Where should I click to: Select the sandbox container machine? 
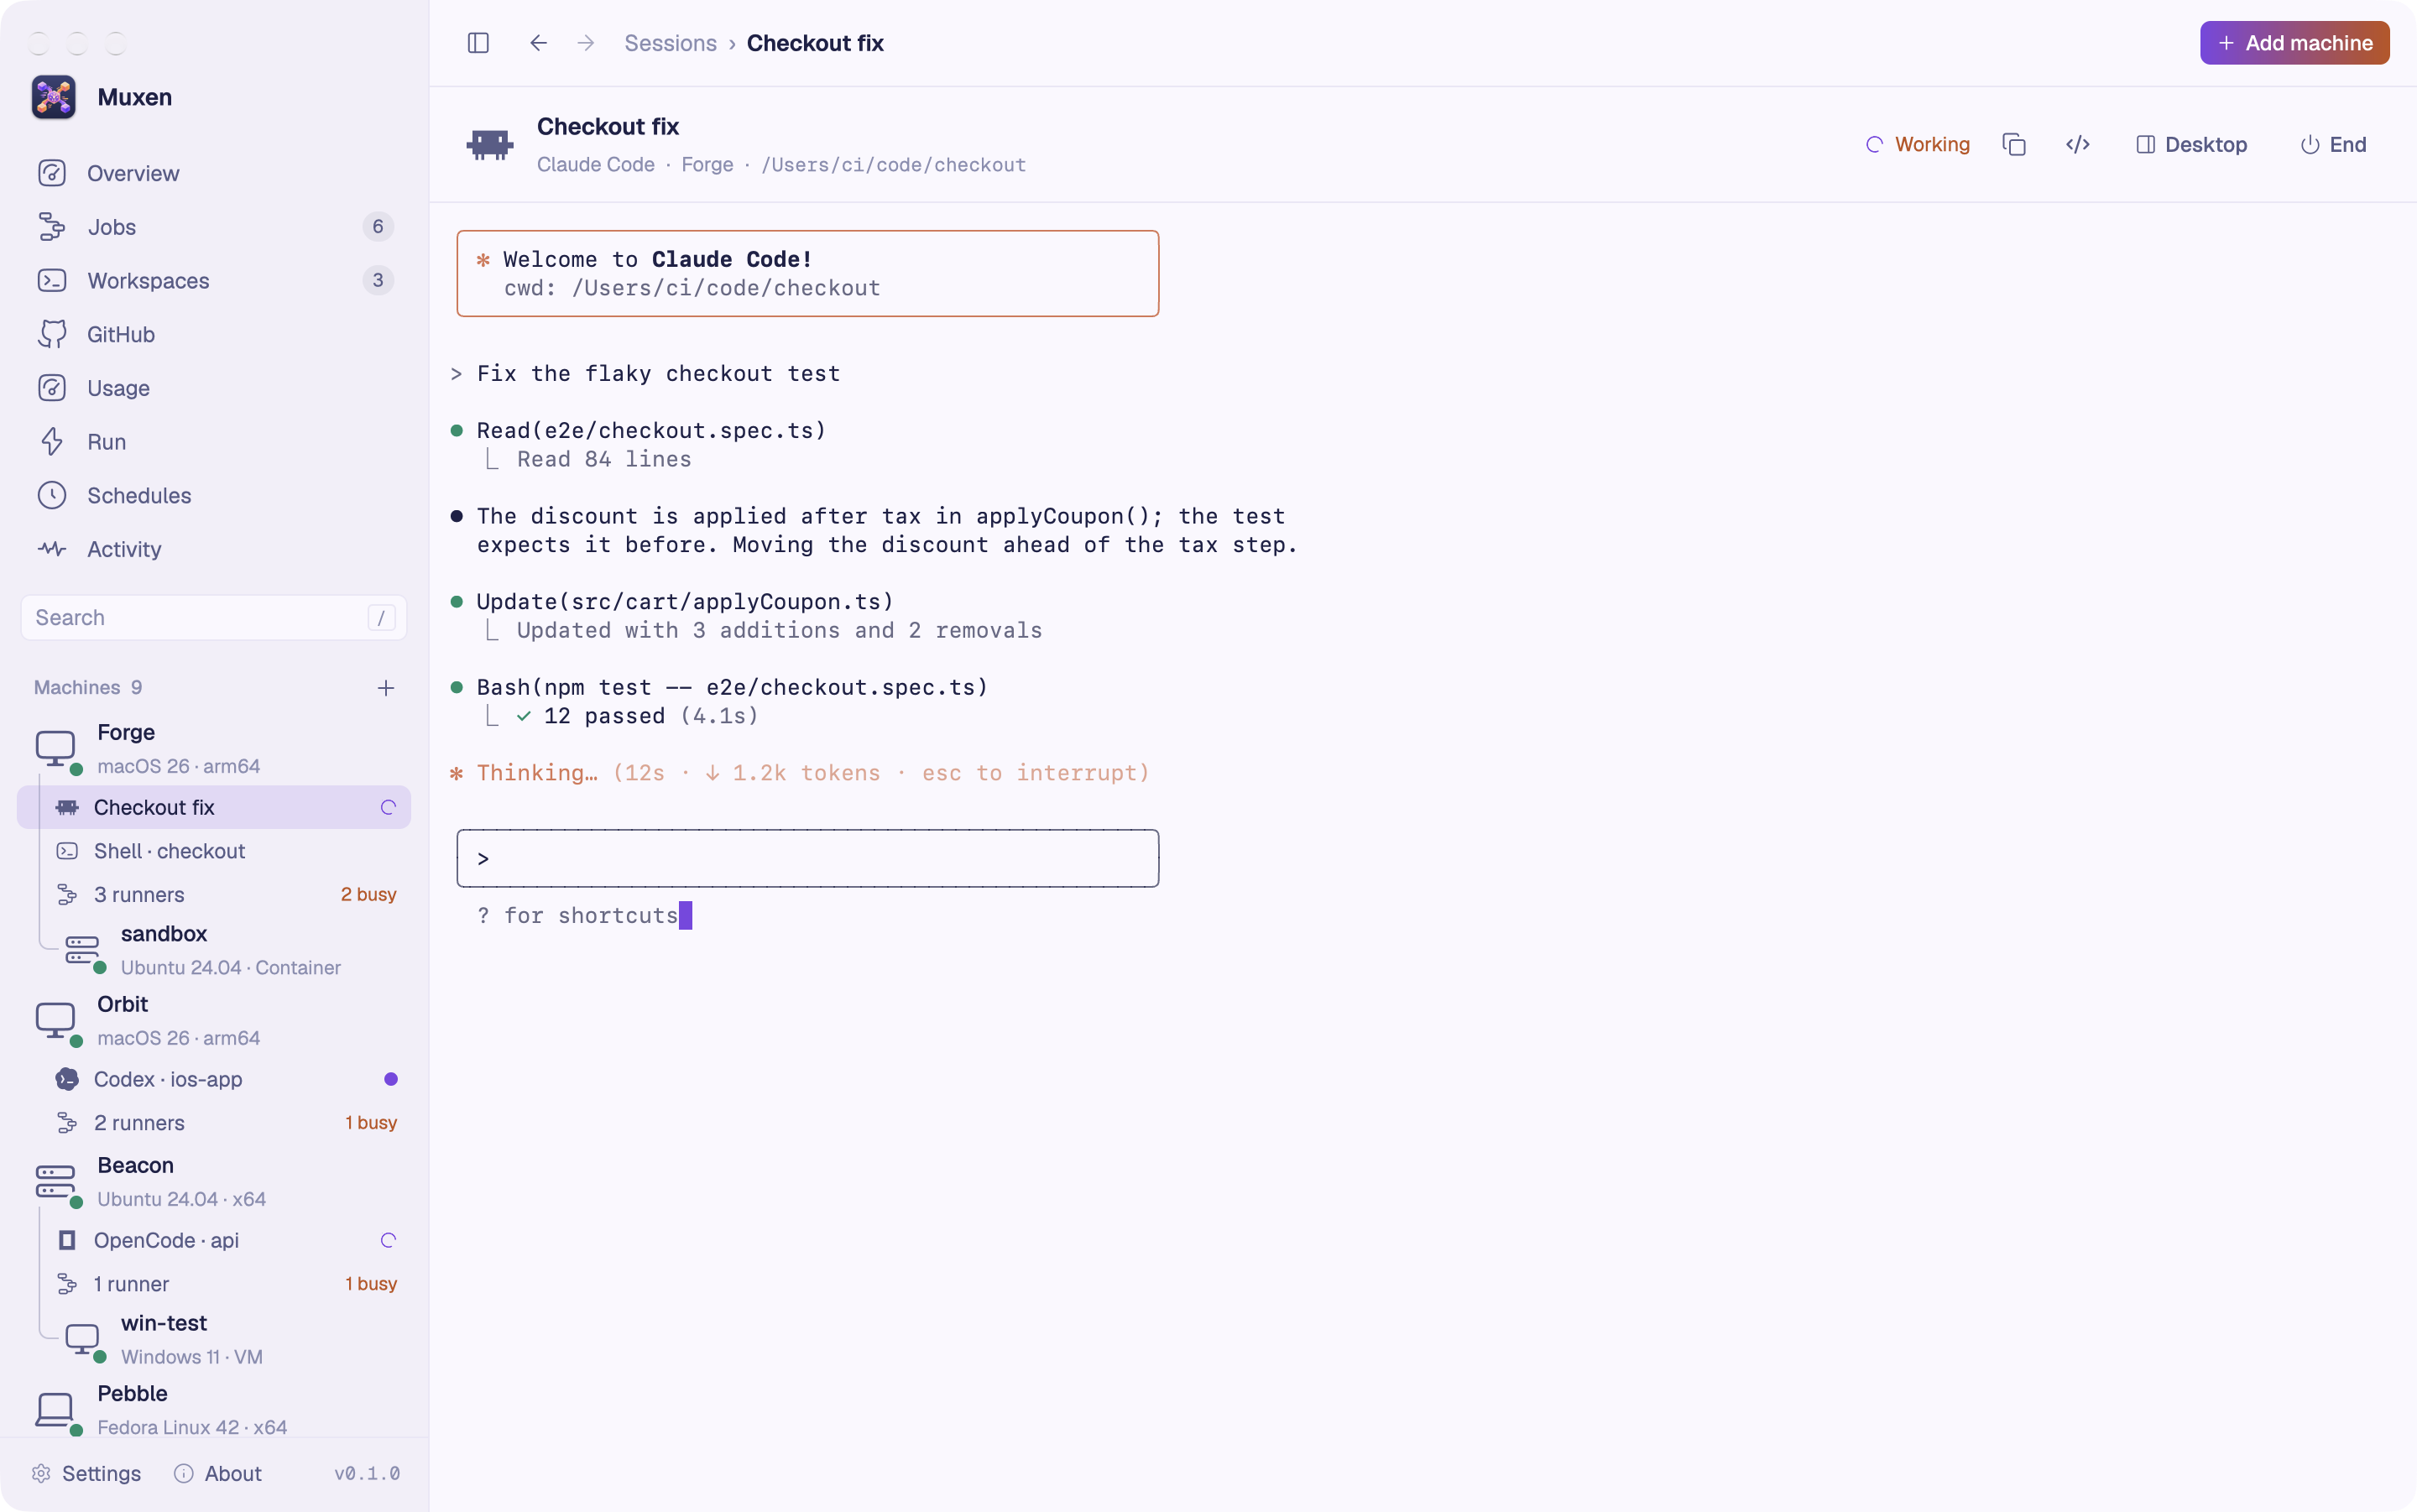click(225, 950)
